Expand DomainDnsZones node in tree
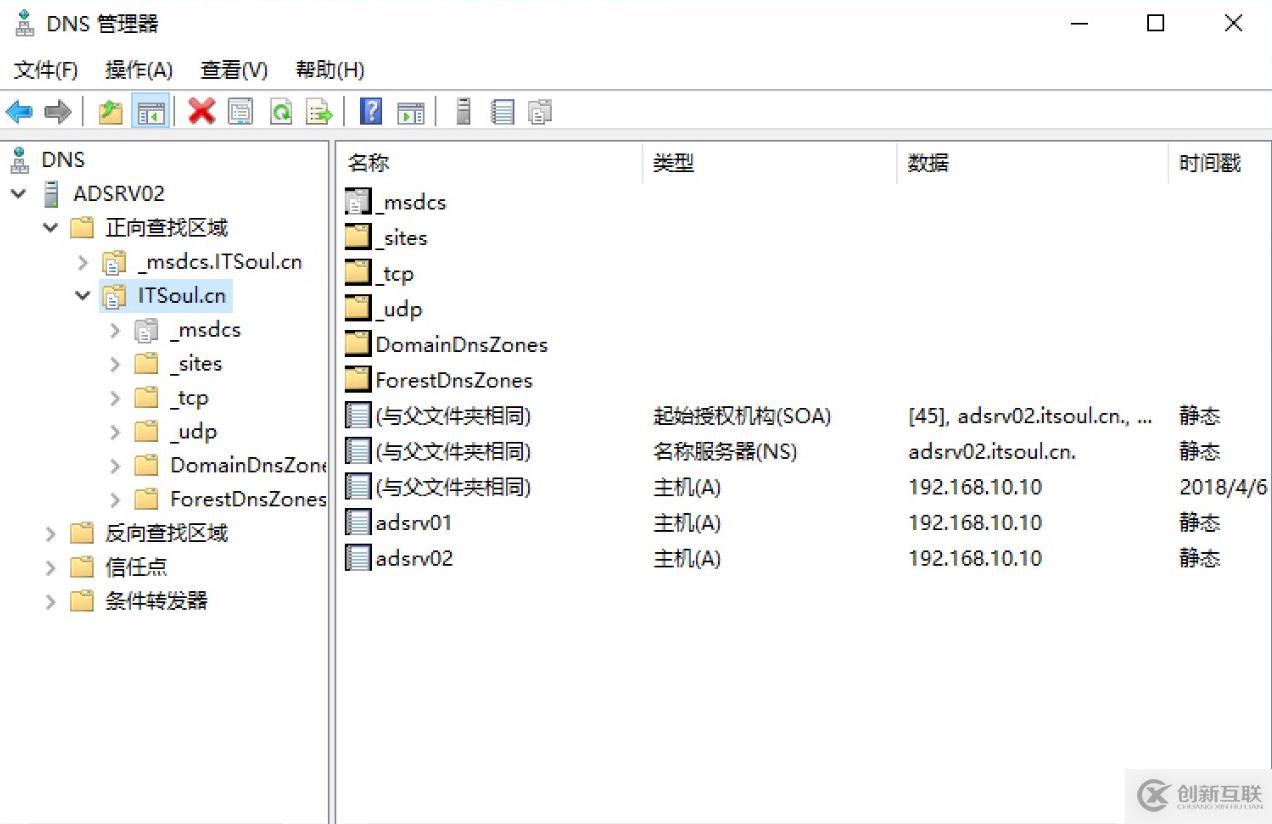 (x=115, y=466)
